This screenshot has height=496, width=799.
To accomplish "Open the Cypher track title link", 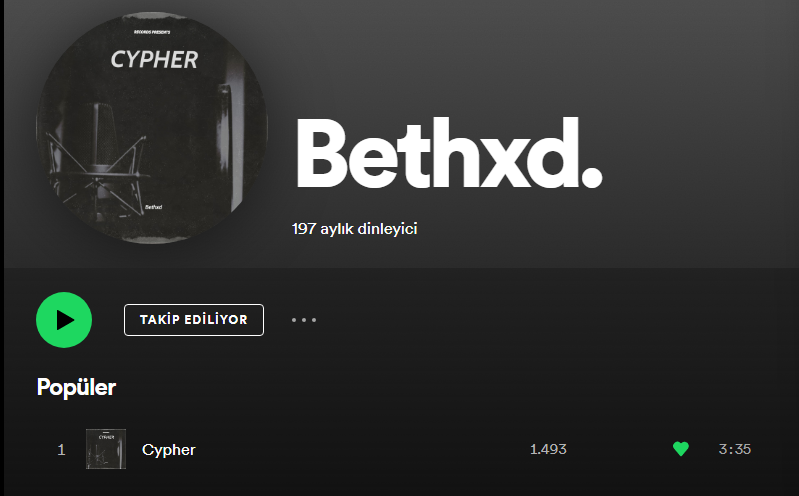I will click(x=169, y=450).
